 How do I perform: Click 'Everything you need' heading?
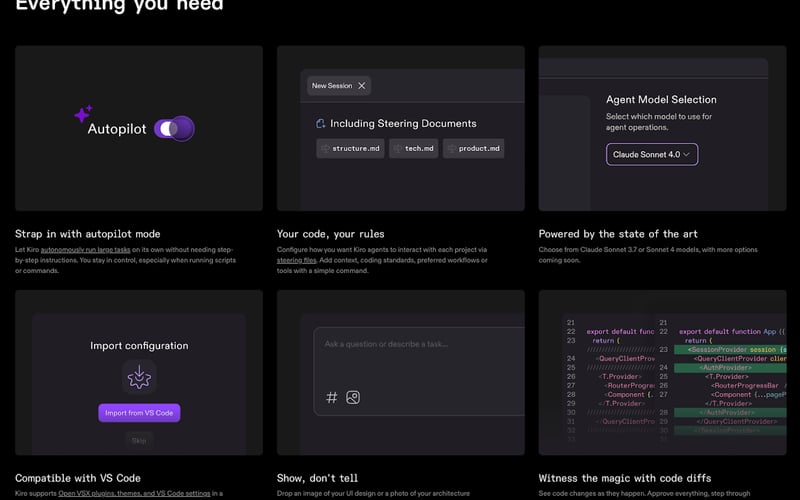click(119, 6)
